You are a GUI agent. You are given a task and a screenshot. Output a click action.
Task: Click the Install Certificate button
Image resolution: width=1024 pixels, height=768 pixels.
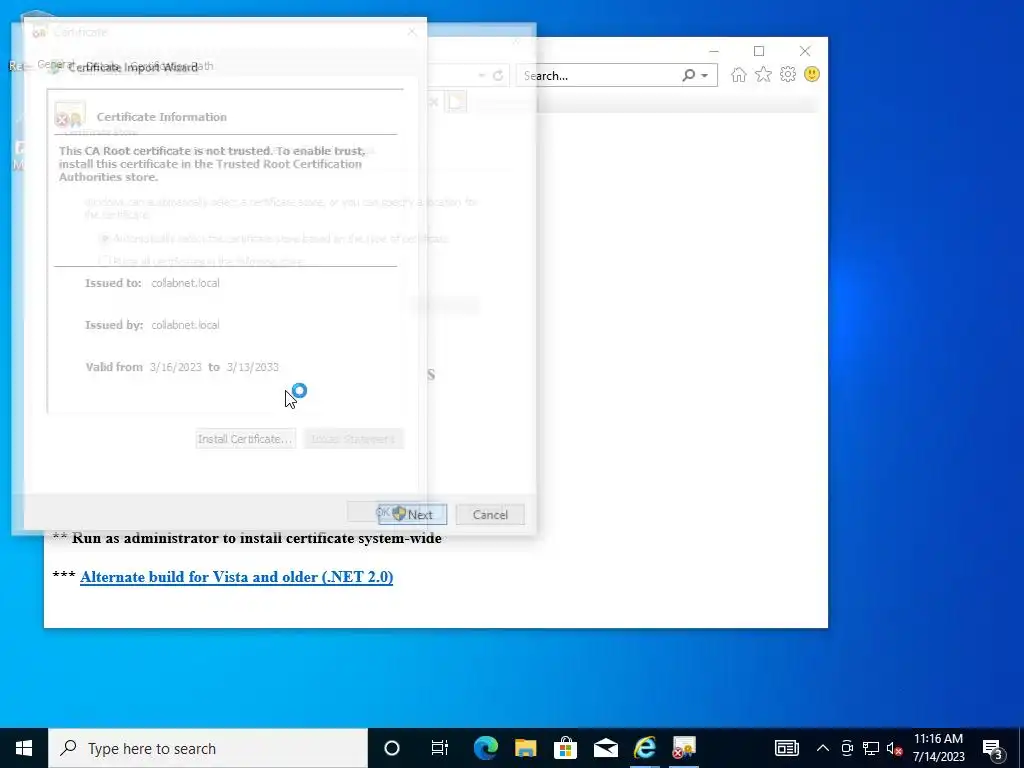point(245,439)
